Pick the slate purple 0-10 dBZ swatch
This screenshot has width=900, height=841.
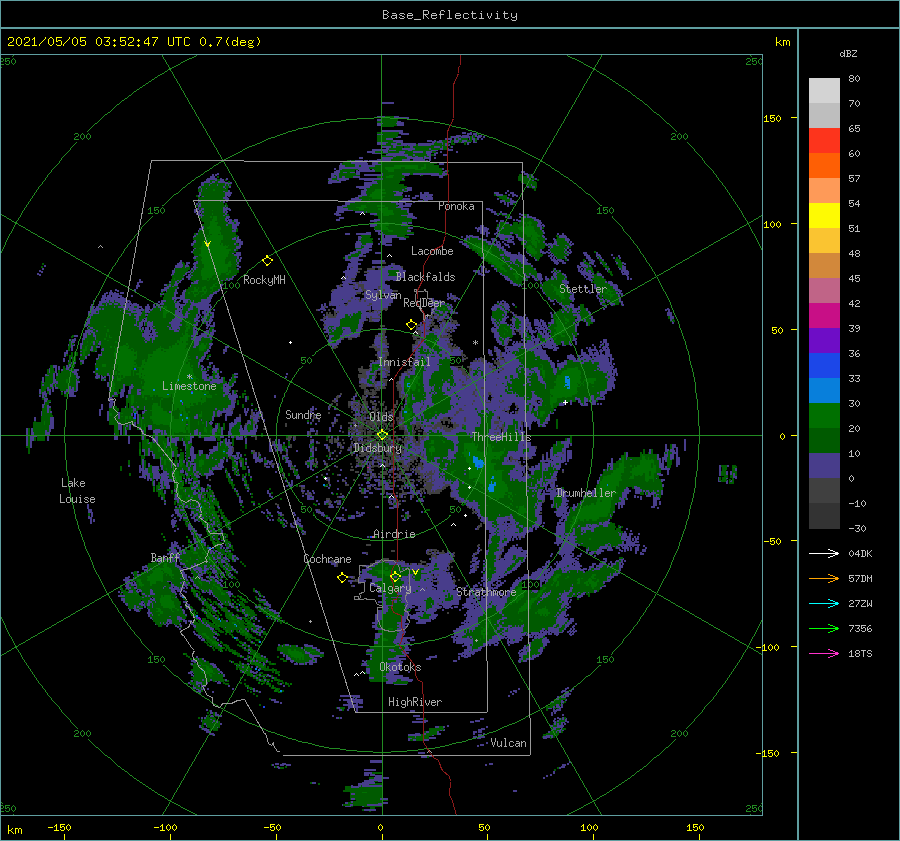(x=824, y=465)
